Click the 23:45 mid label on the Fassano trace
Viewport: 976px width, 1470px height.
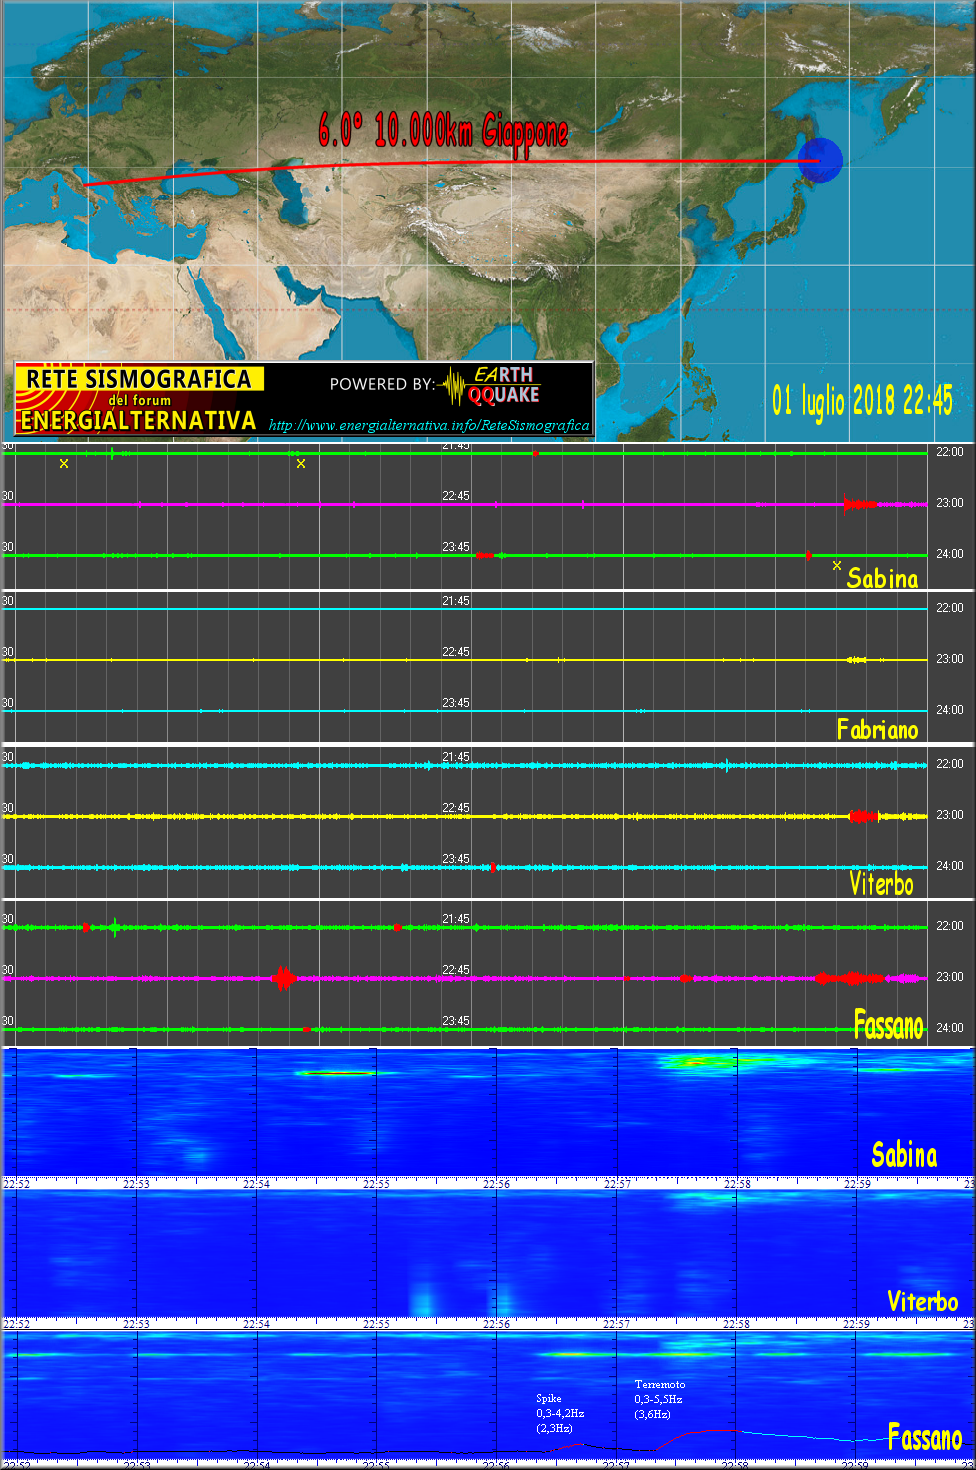coord(456,1021)
